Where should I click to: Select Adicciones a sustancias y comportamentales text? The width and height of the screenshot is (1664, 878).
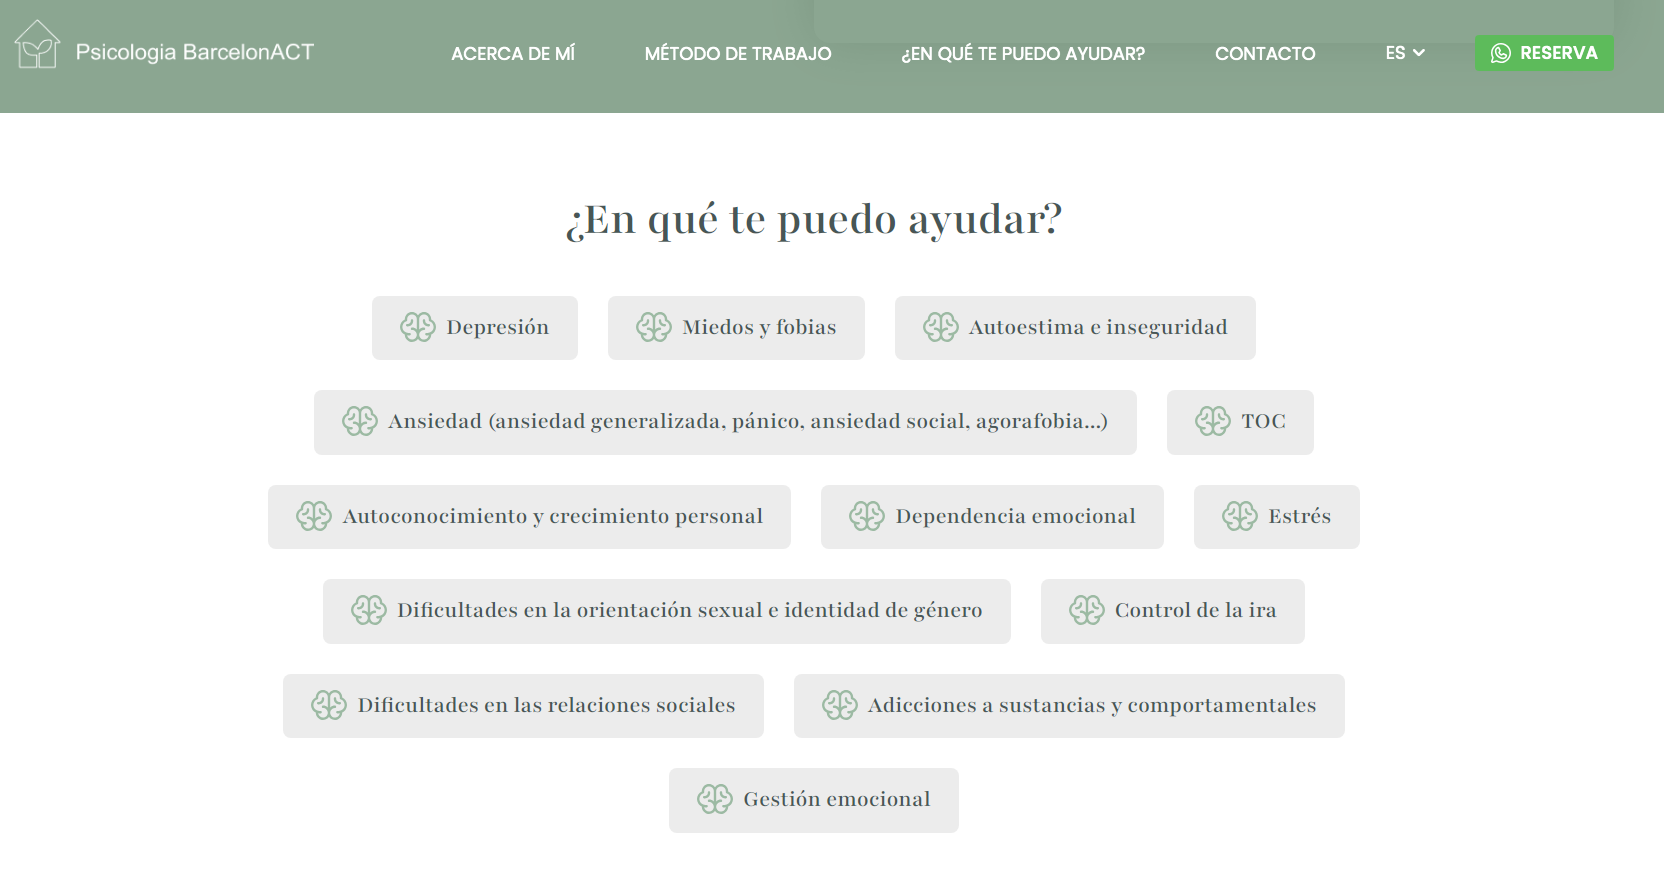[x=1092, y=705]
